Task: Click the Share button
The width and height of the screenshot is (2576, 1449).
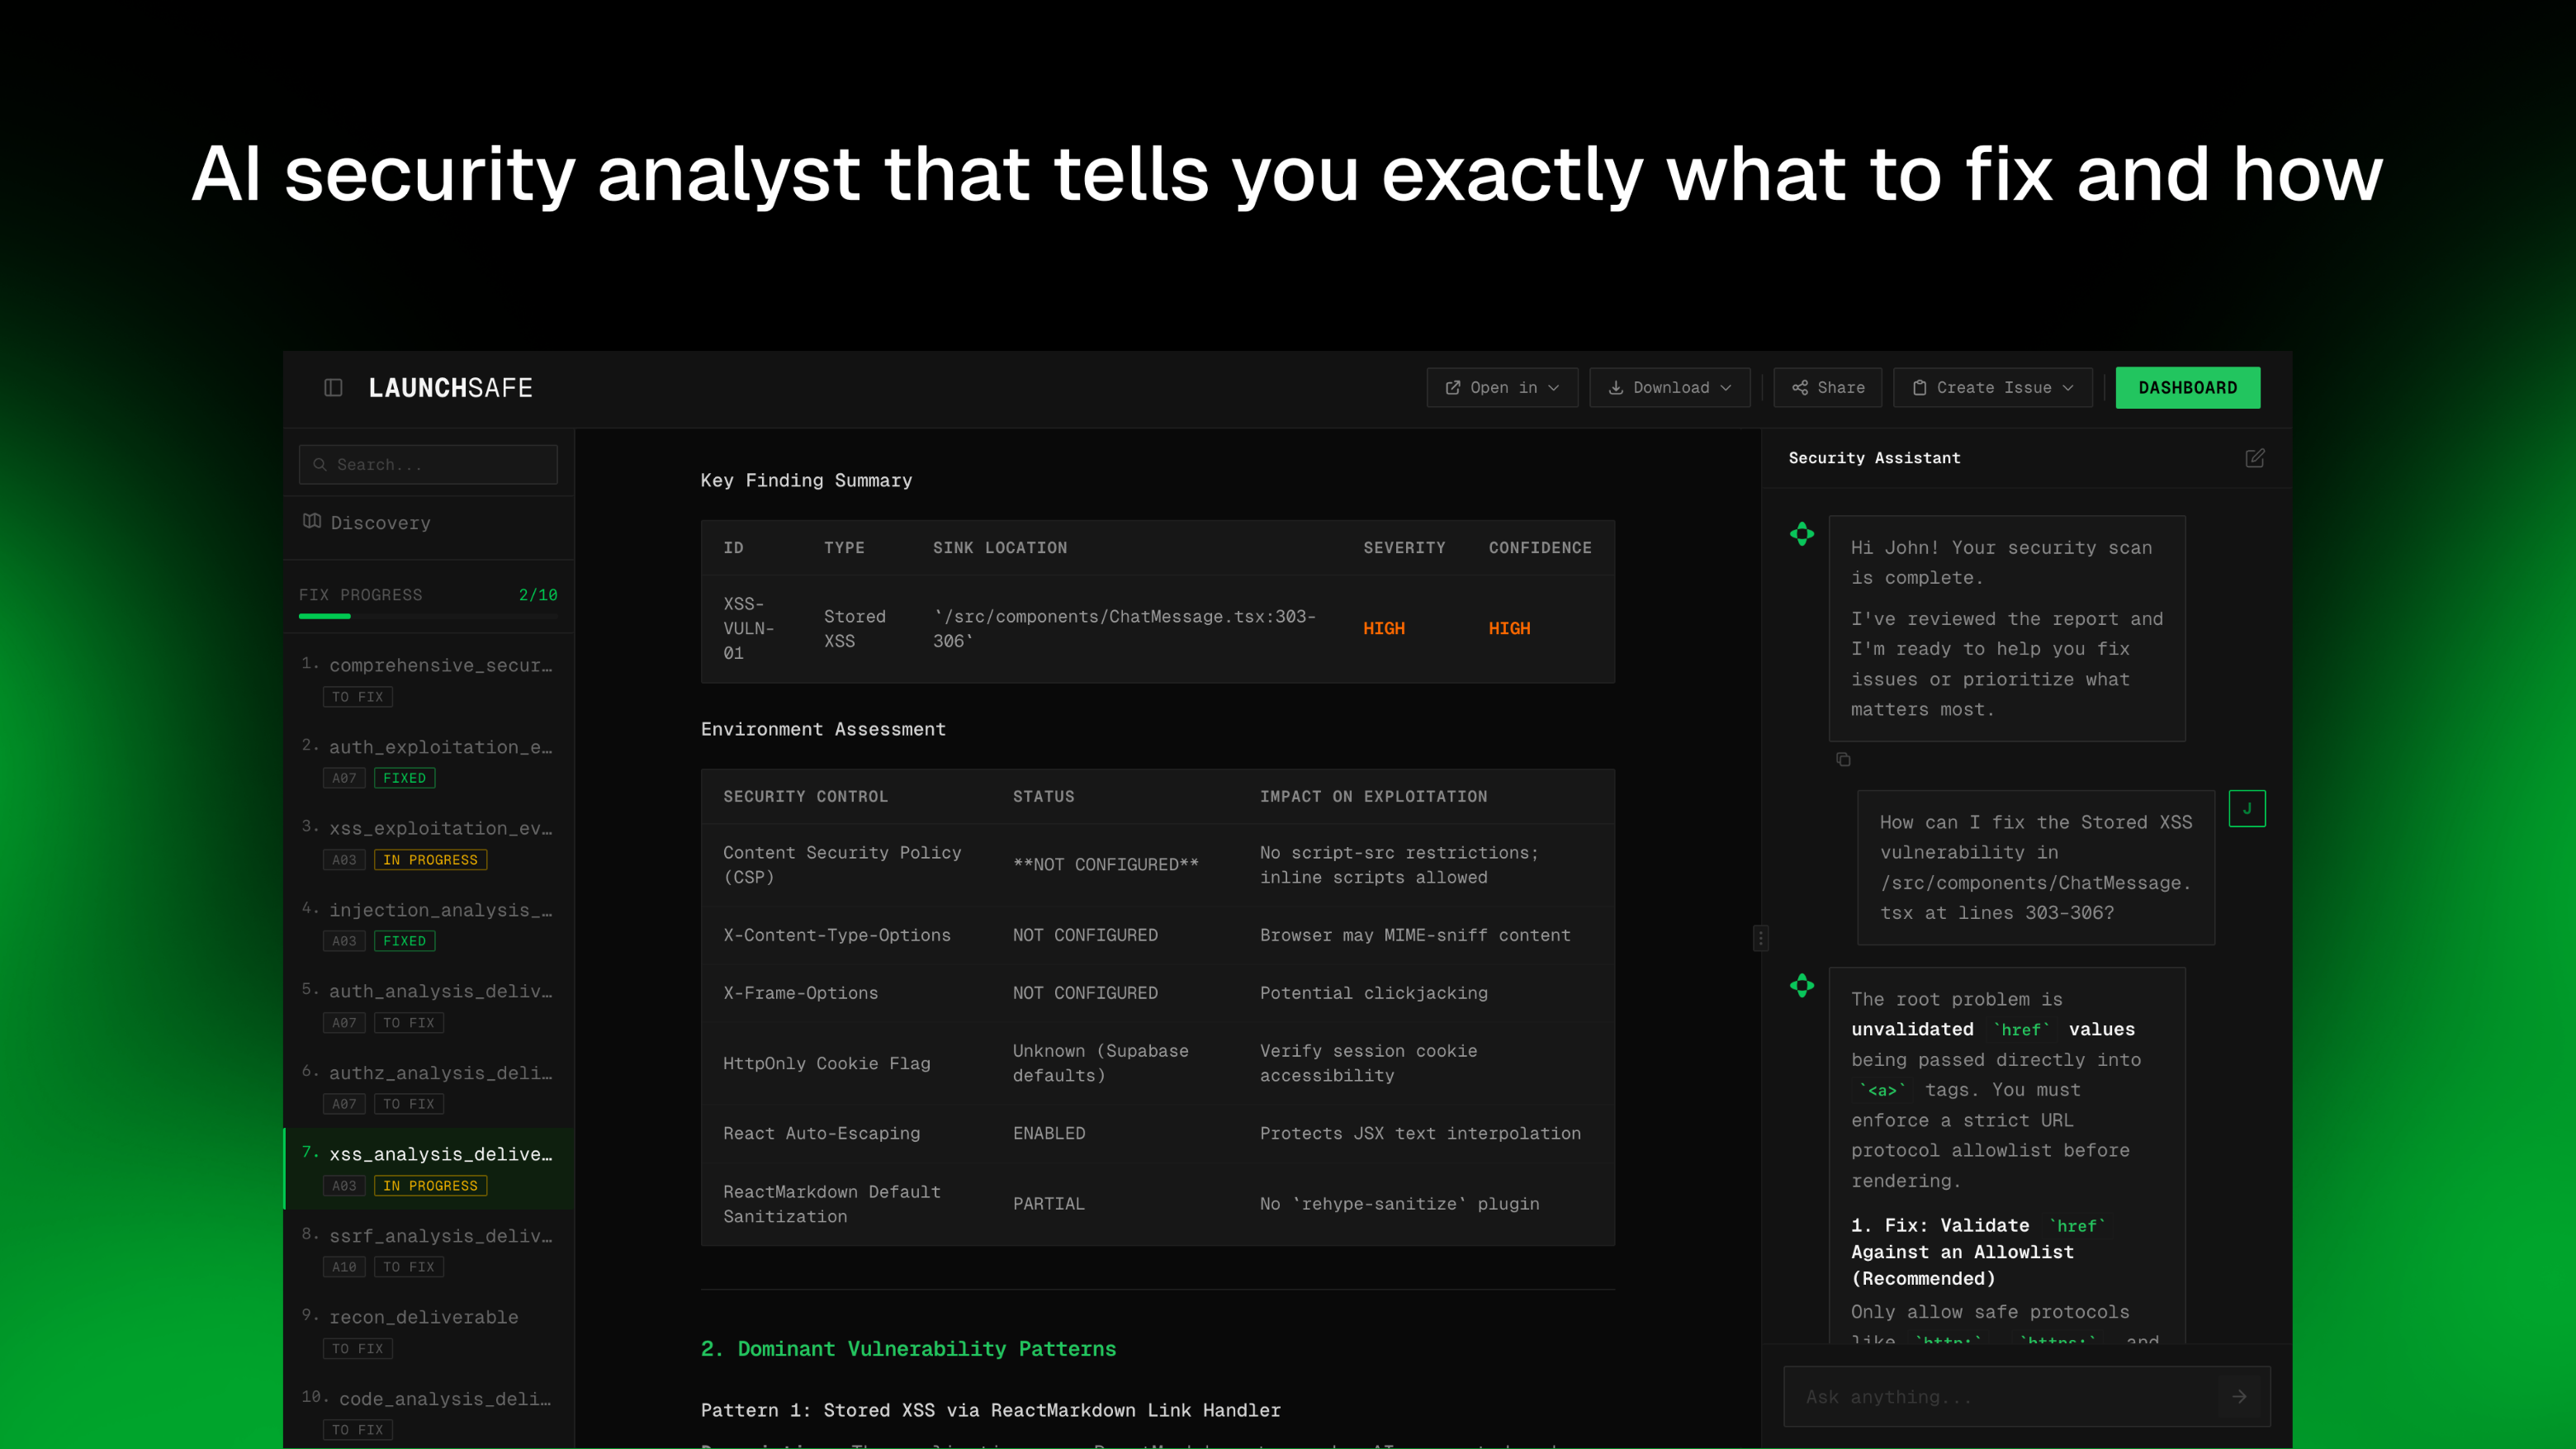Action: point(1827,387)
